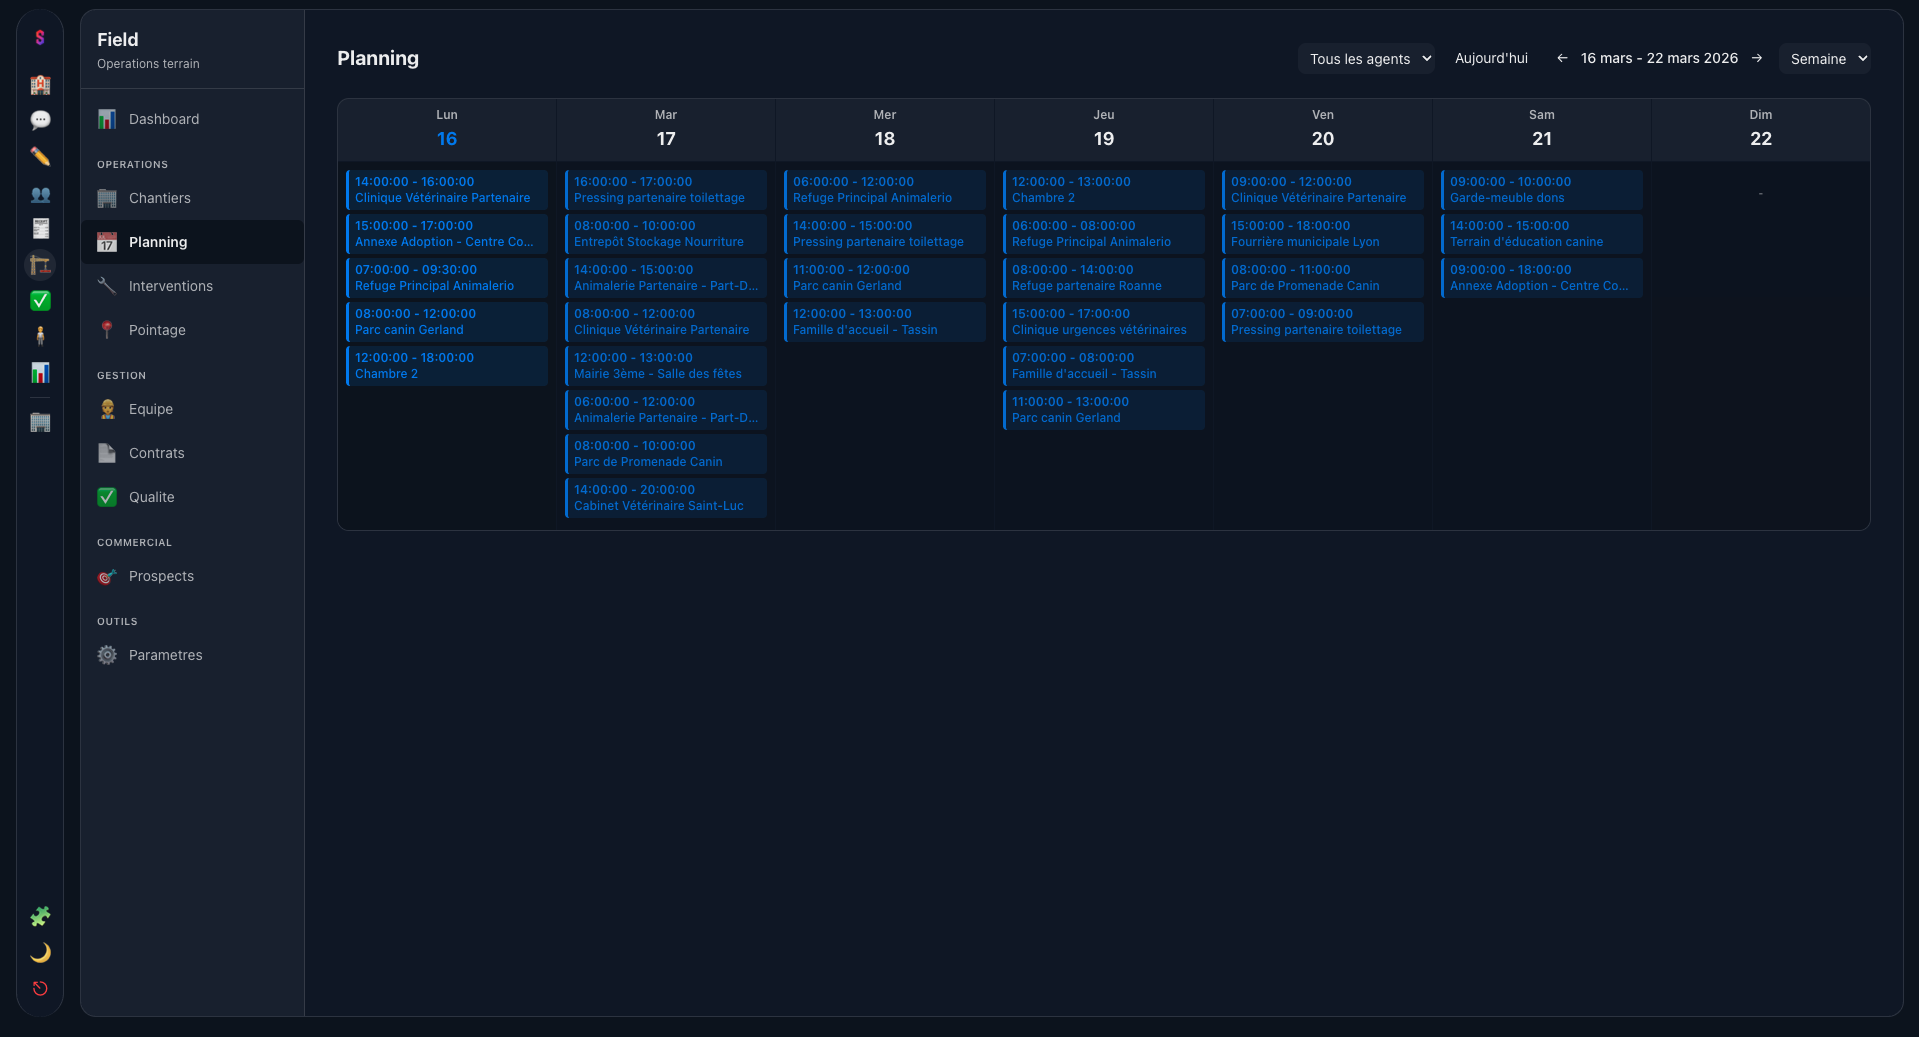1919x1037 pixels.
Task: Click the Dim 22 day header
Action: [x=1761, y=129]
